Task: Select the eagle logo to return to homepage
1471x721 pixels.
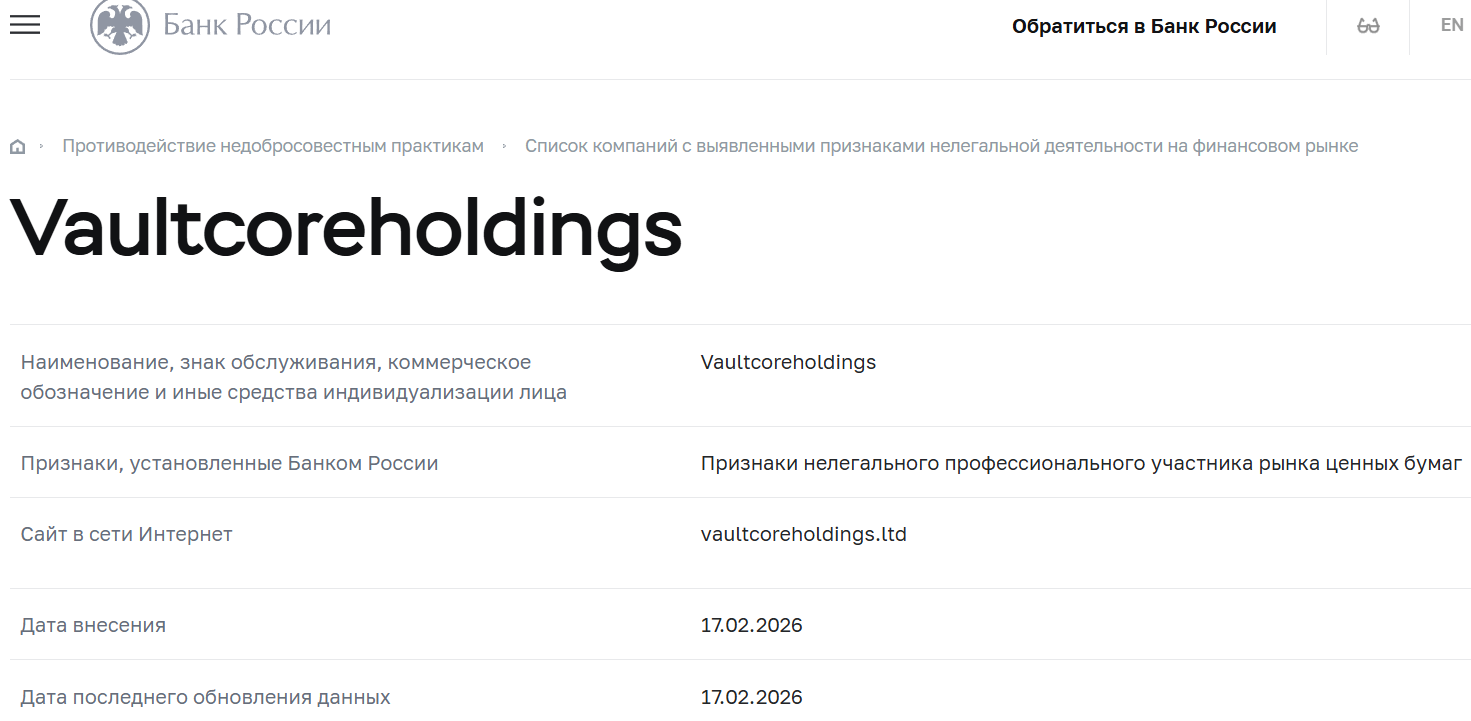Action: point(120,24)
